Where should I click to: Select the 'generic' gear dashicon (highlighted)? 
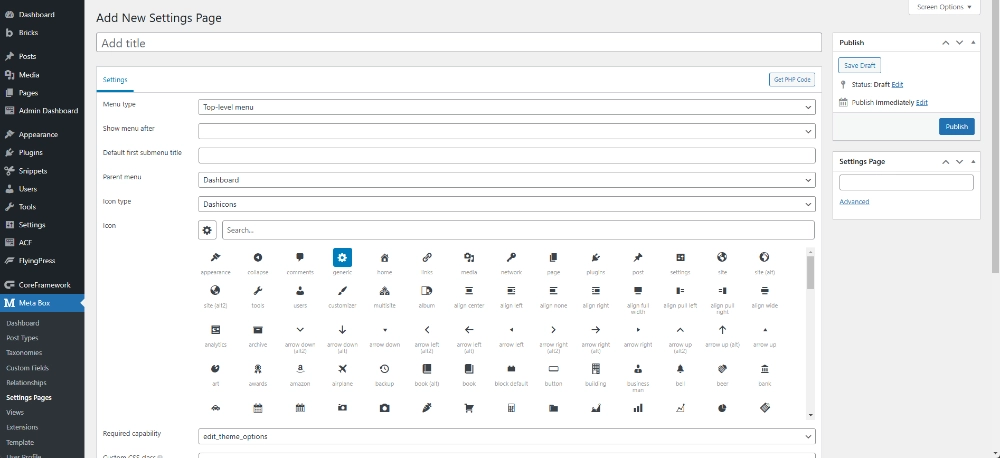(x=342, y=258)
